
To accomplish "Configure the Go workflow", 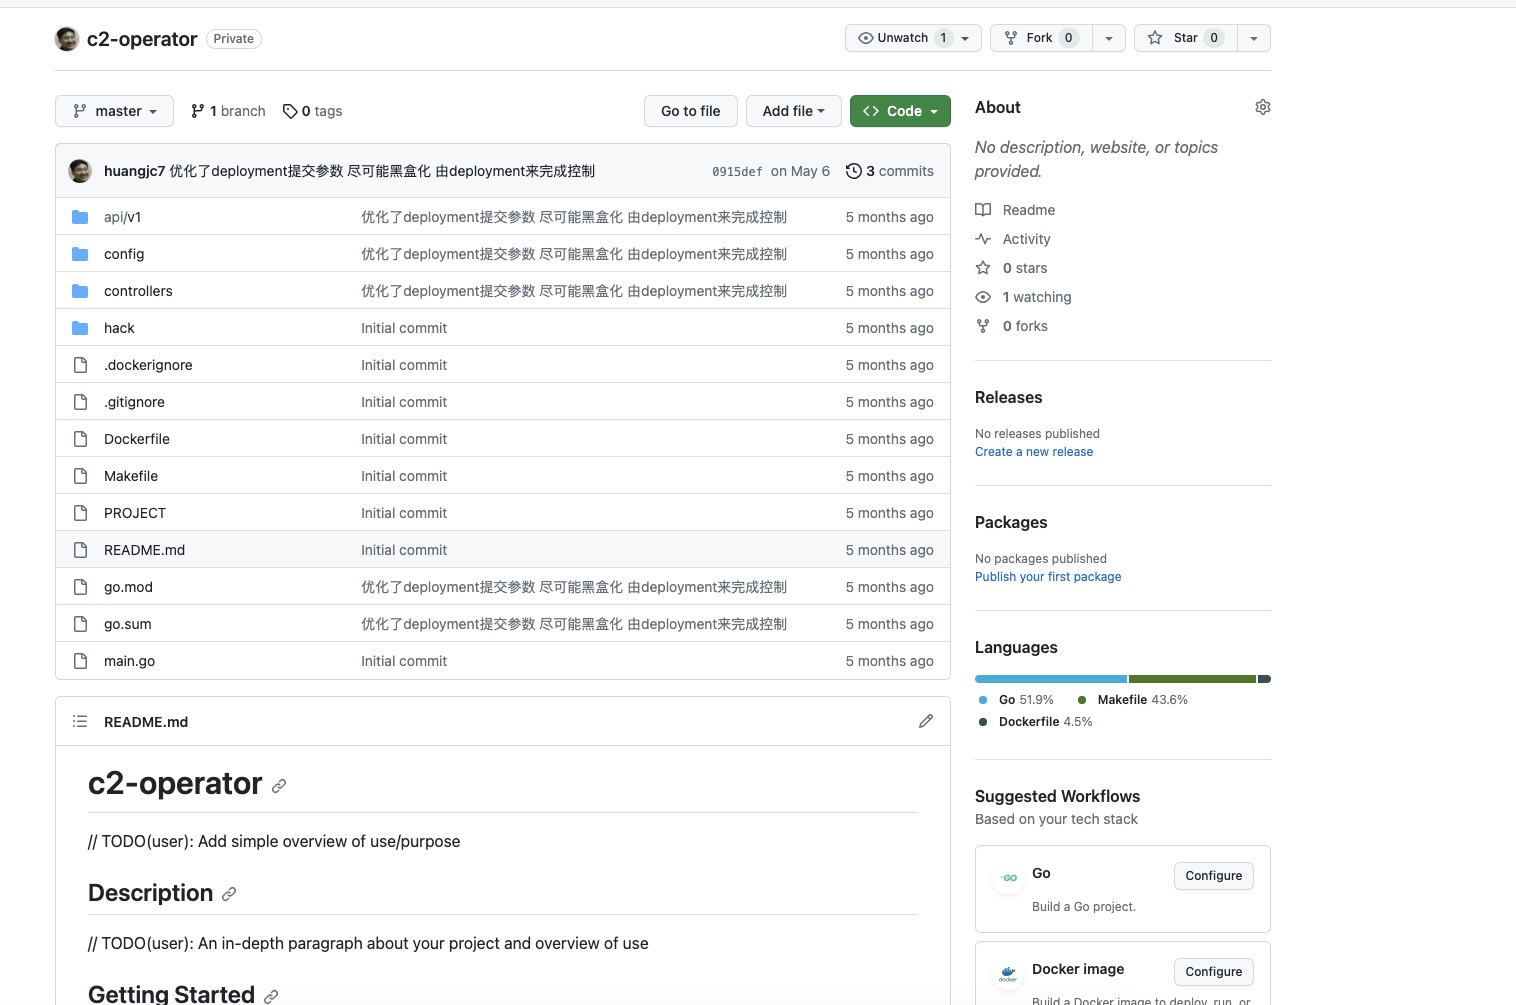I will (1214, 876).
